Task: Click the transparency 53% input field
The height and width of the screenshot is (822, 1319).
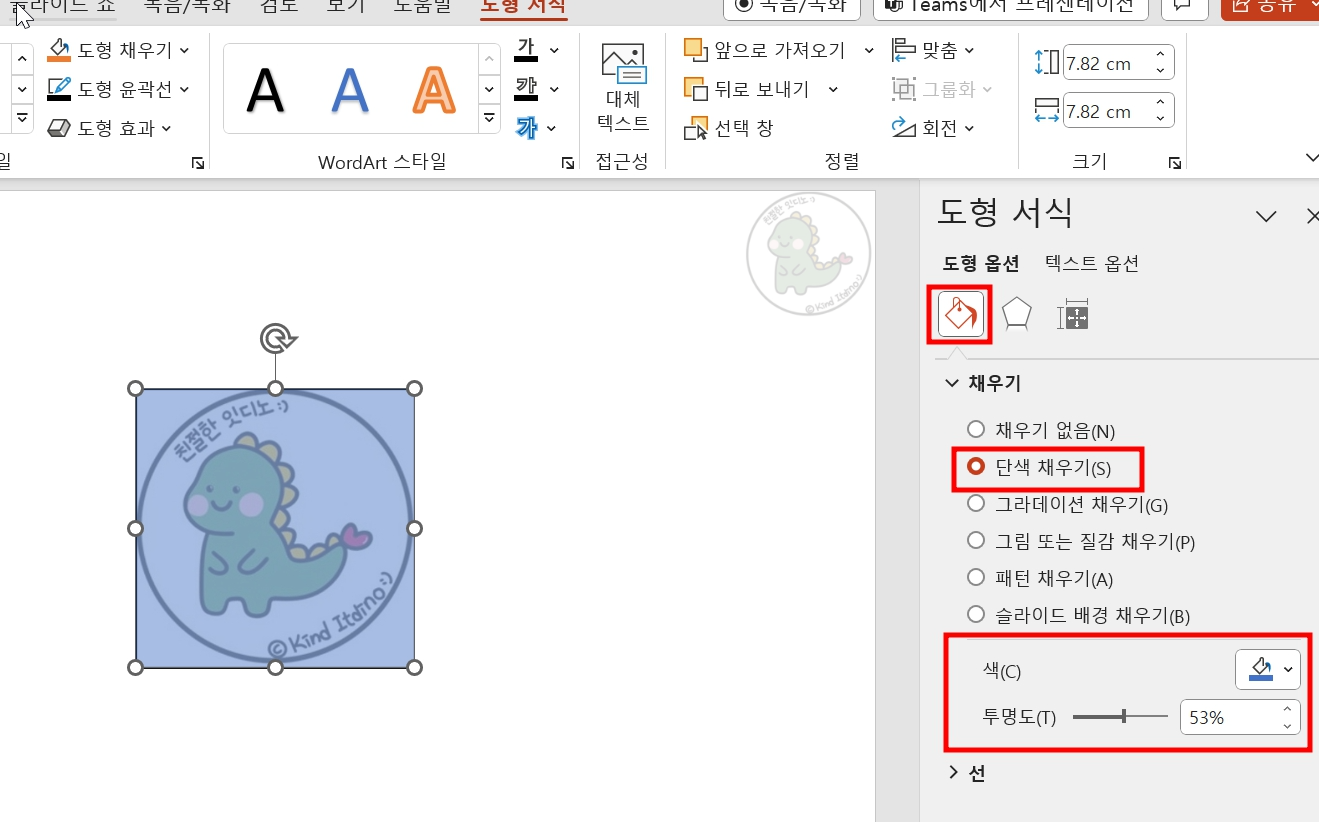Action: click(1230, 717)
